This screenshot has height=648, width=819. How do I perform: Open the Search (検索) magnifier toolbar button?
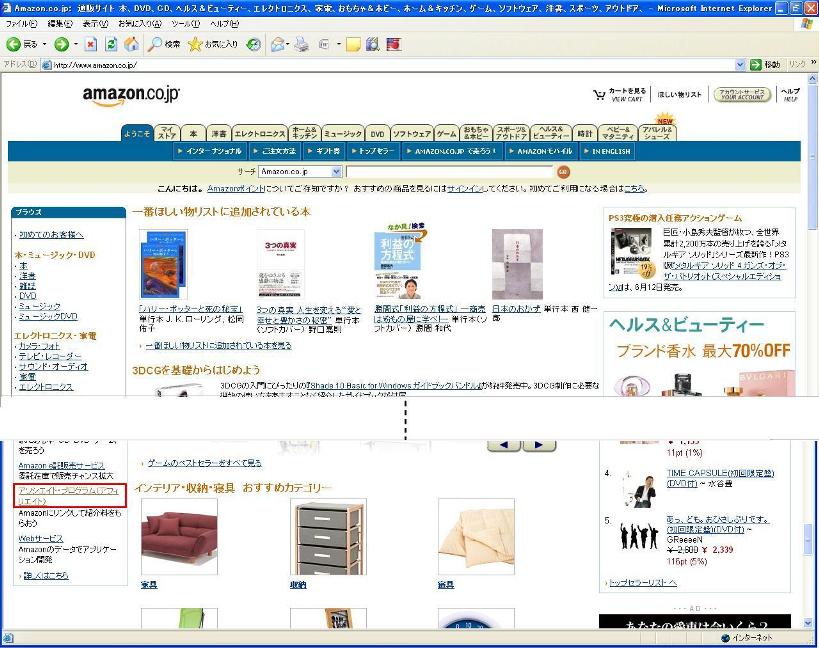[163, 44]
